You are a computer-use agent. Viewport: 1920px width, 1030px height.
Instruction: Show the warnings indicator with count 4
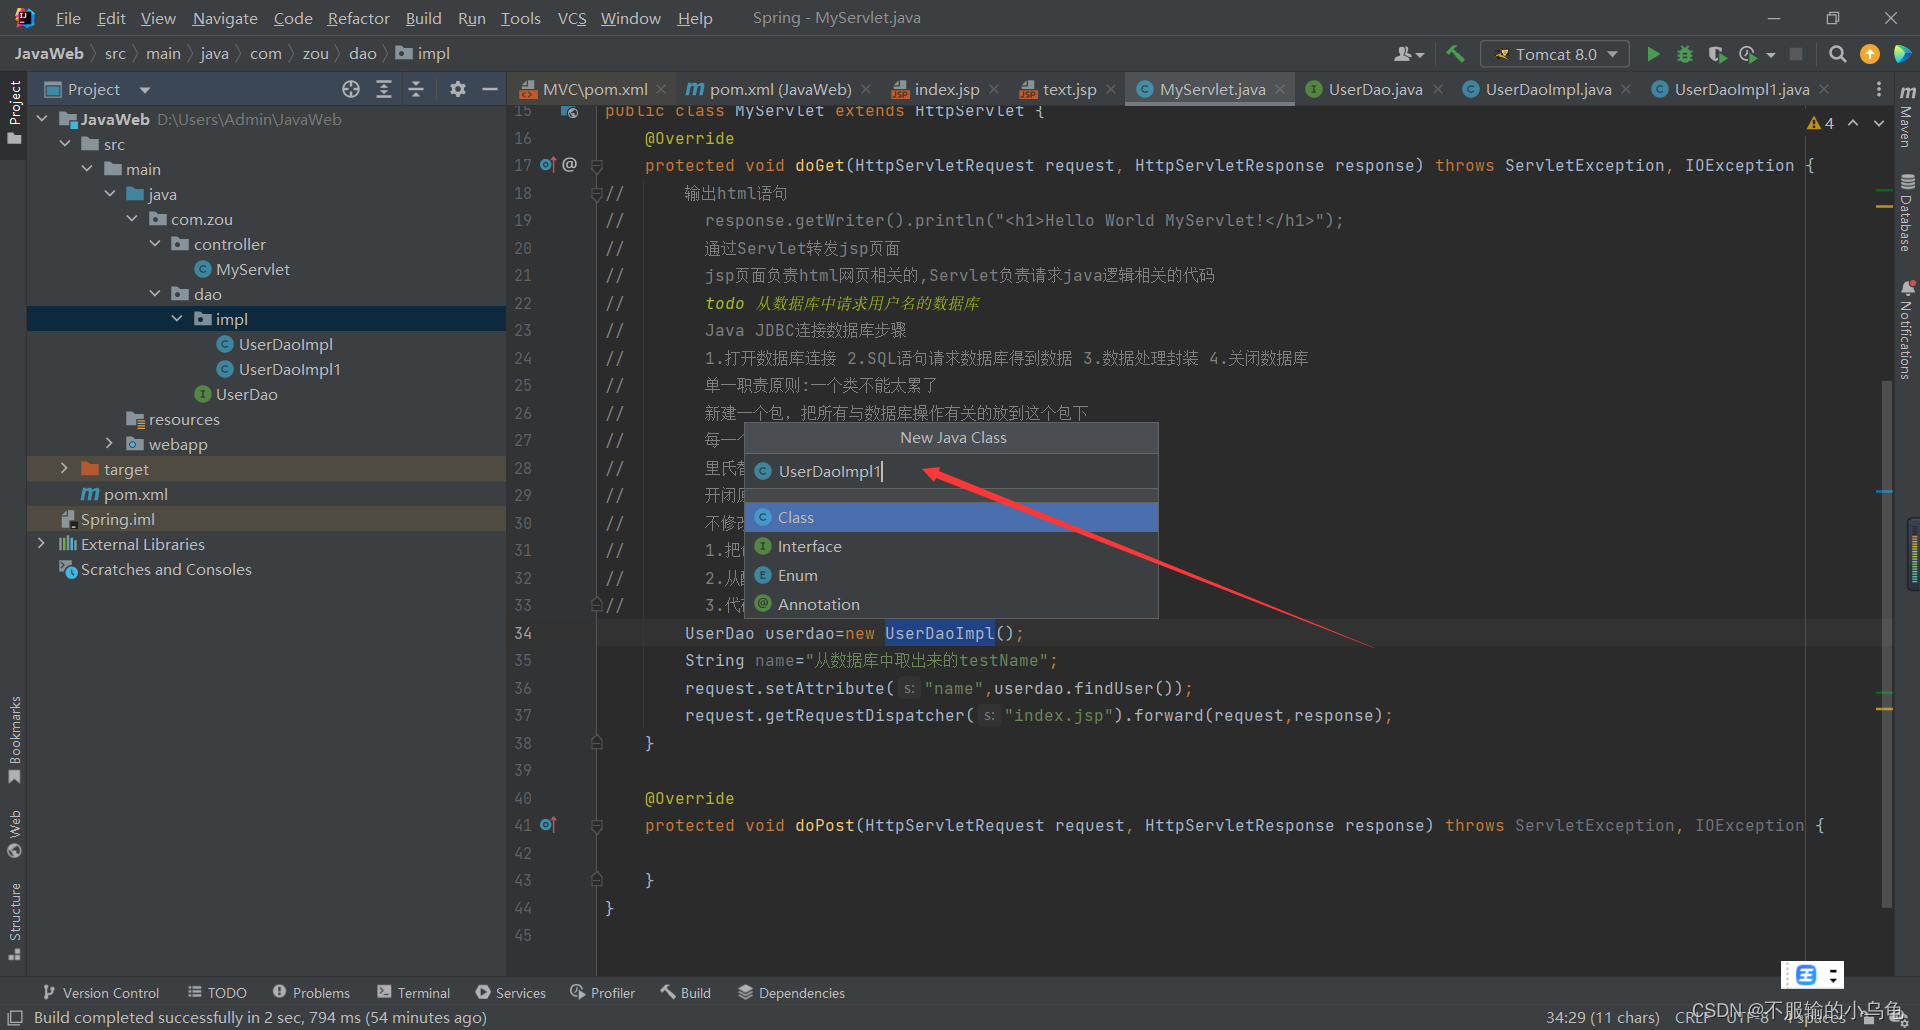pyautogui.click(x=1820, y=123)
